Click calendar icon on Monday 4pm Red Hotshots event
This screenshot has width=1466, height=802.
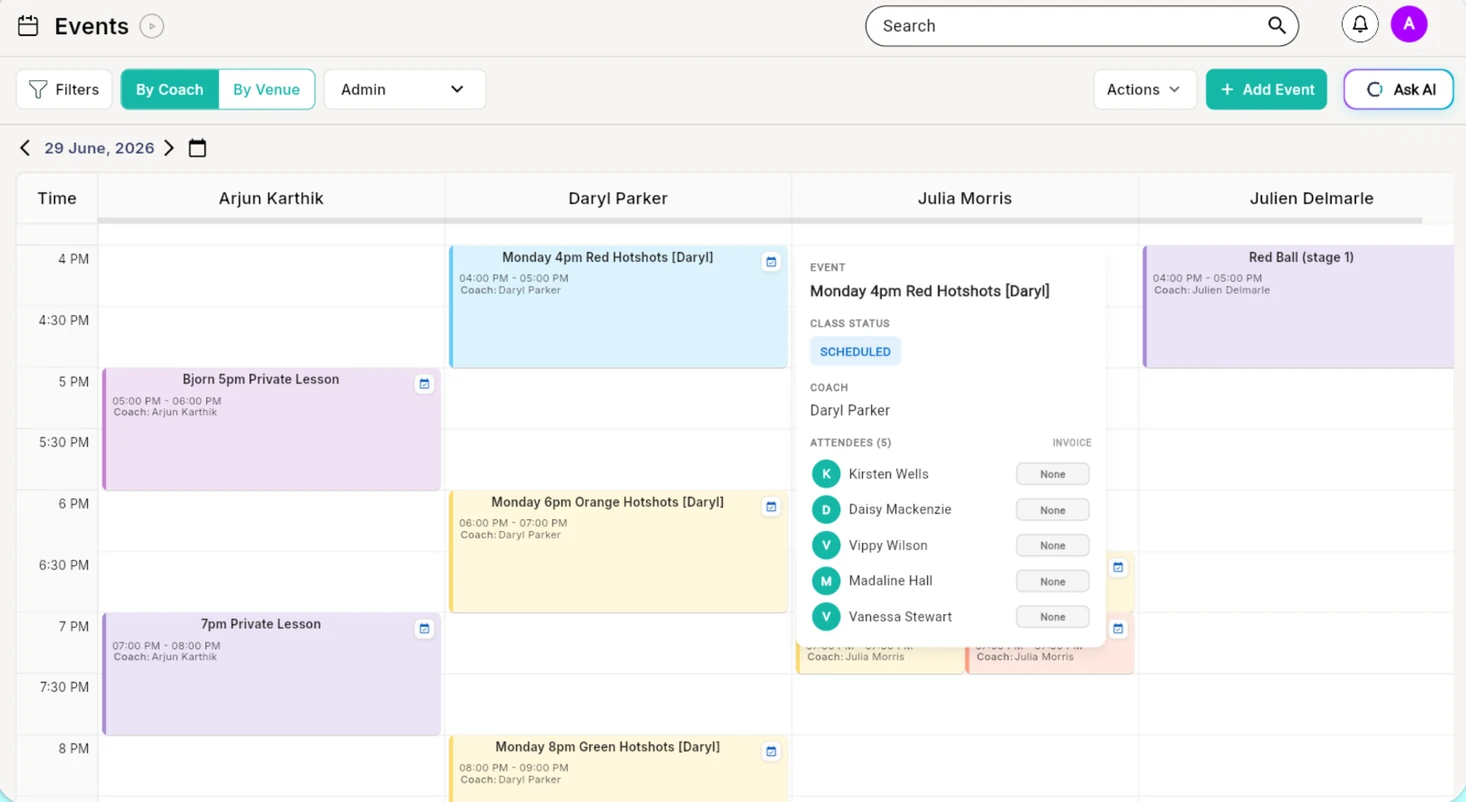coord(771,262)
